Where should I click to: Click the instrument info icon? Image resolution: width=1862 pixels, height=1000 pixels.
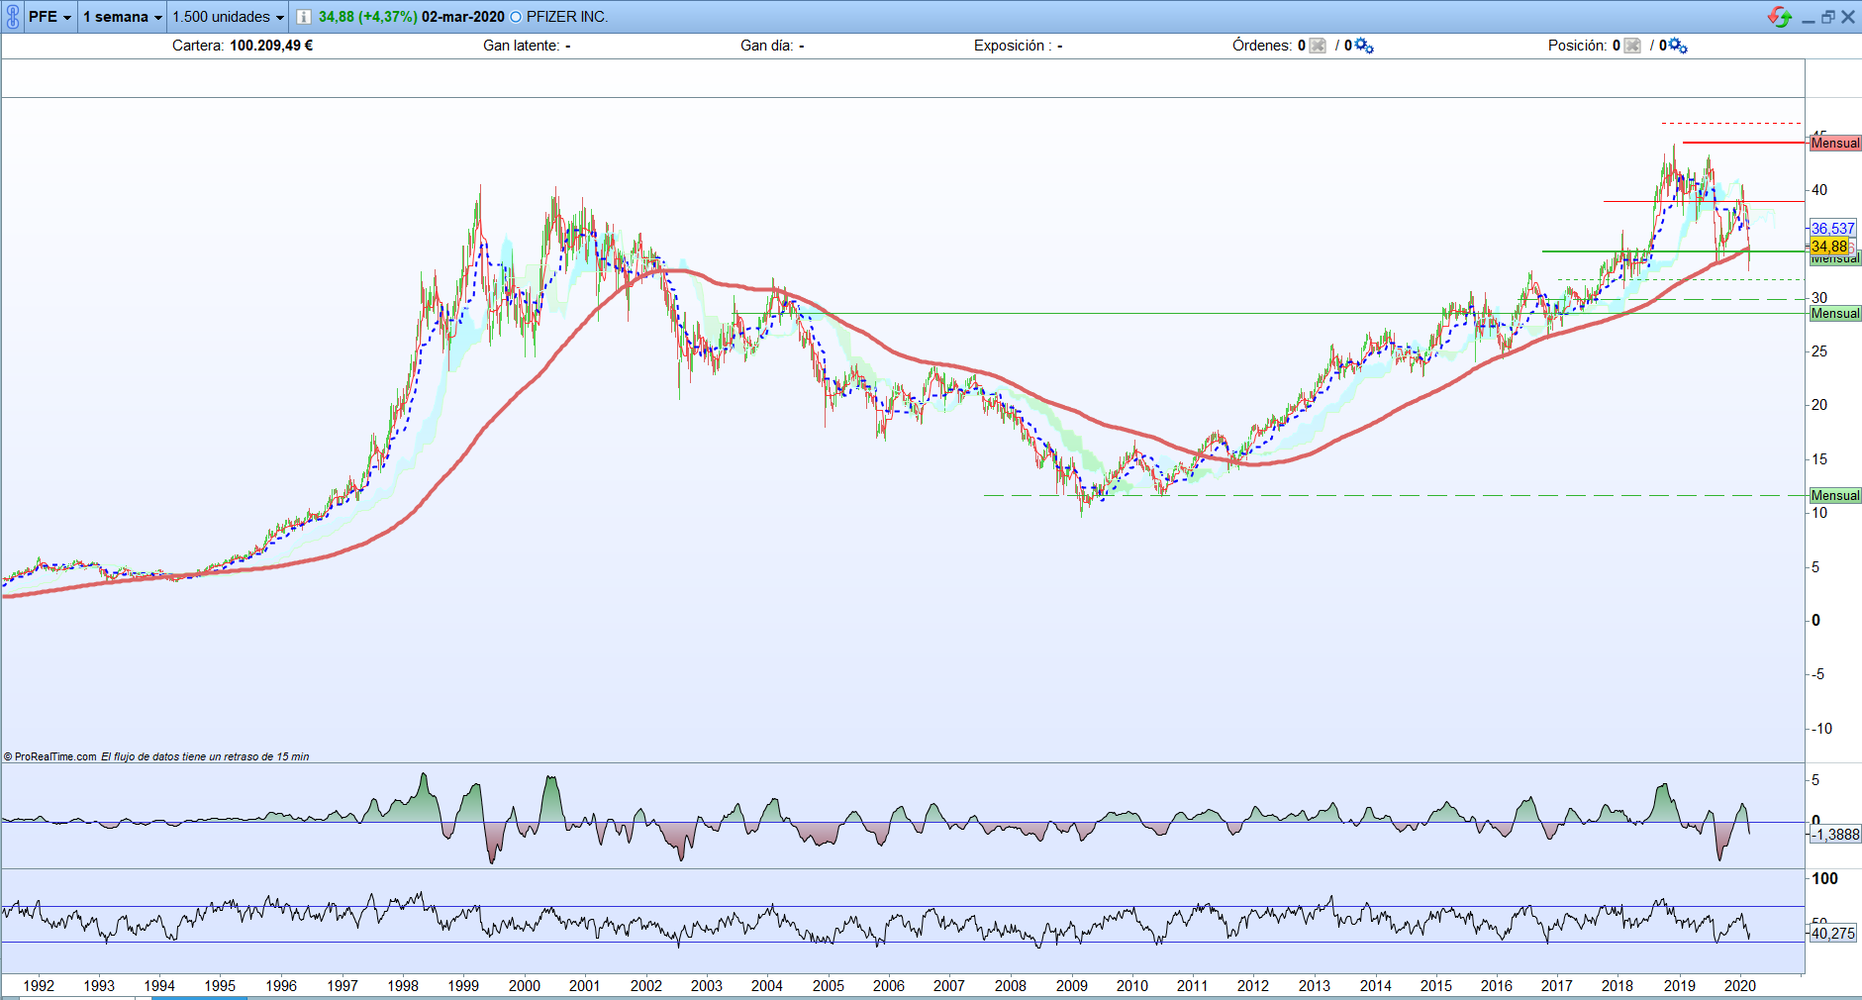tap(303, 17)
